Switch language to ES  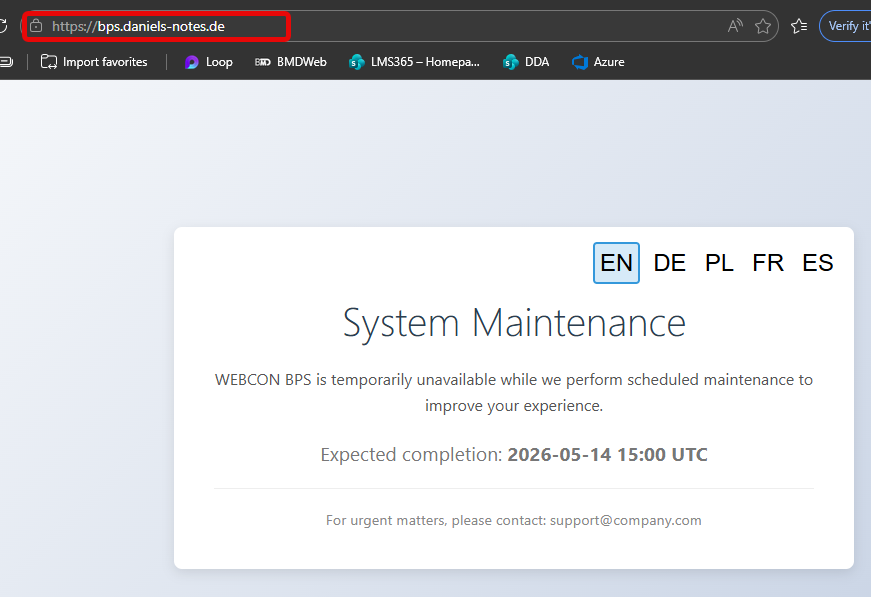(817, 263)
